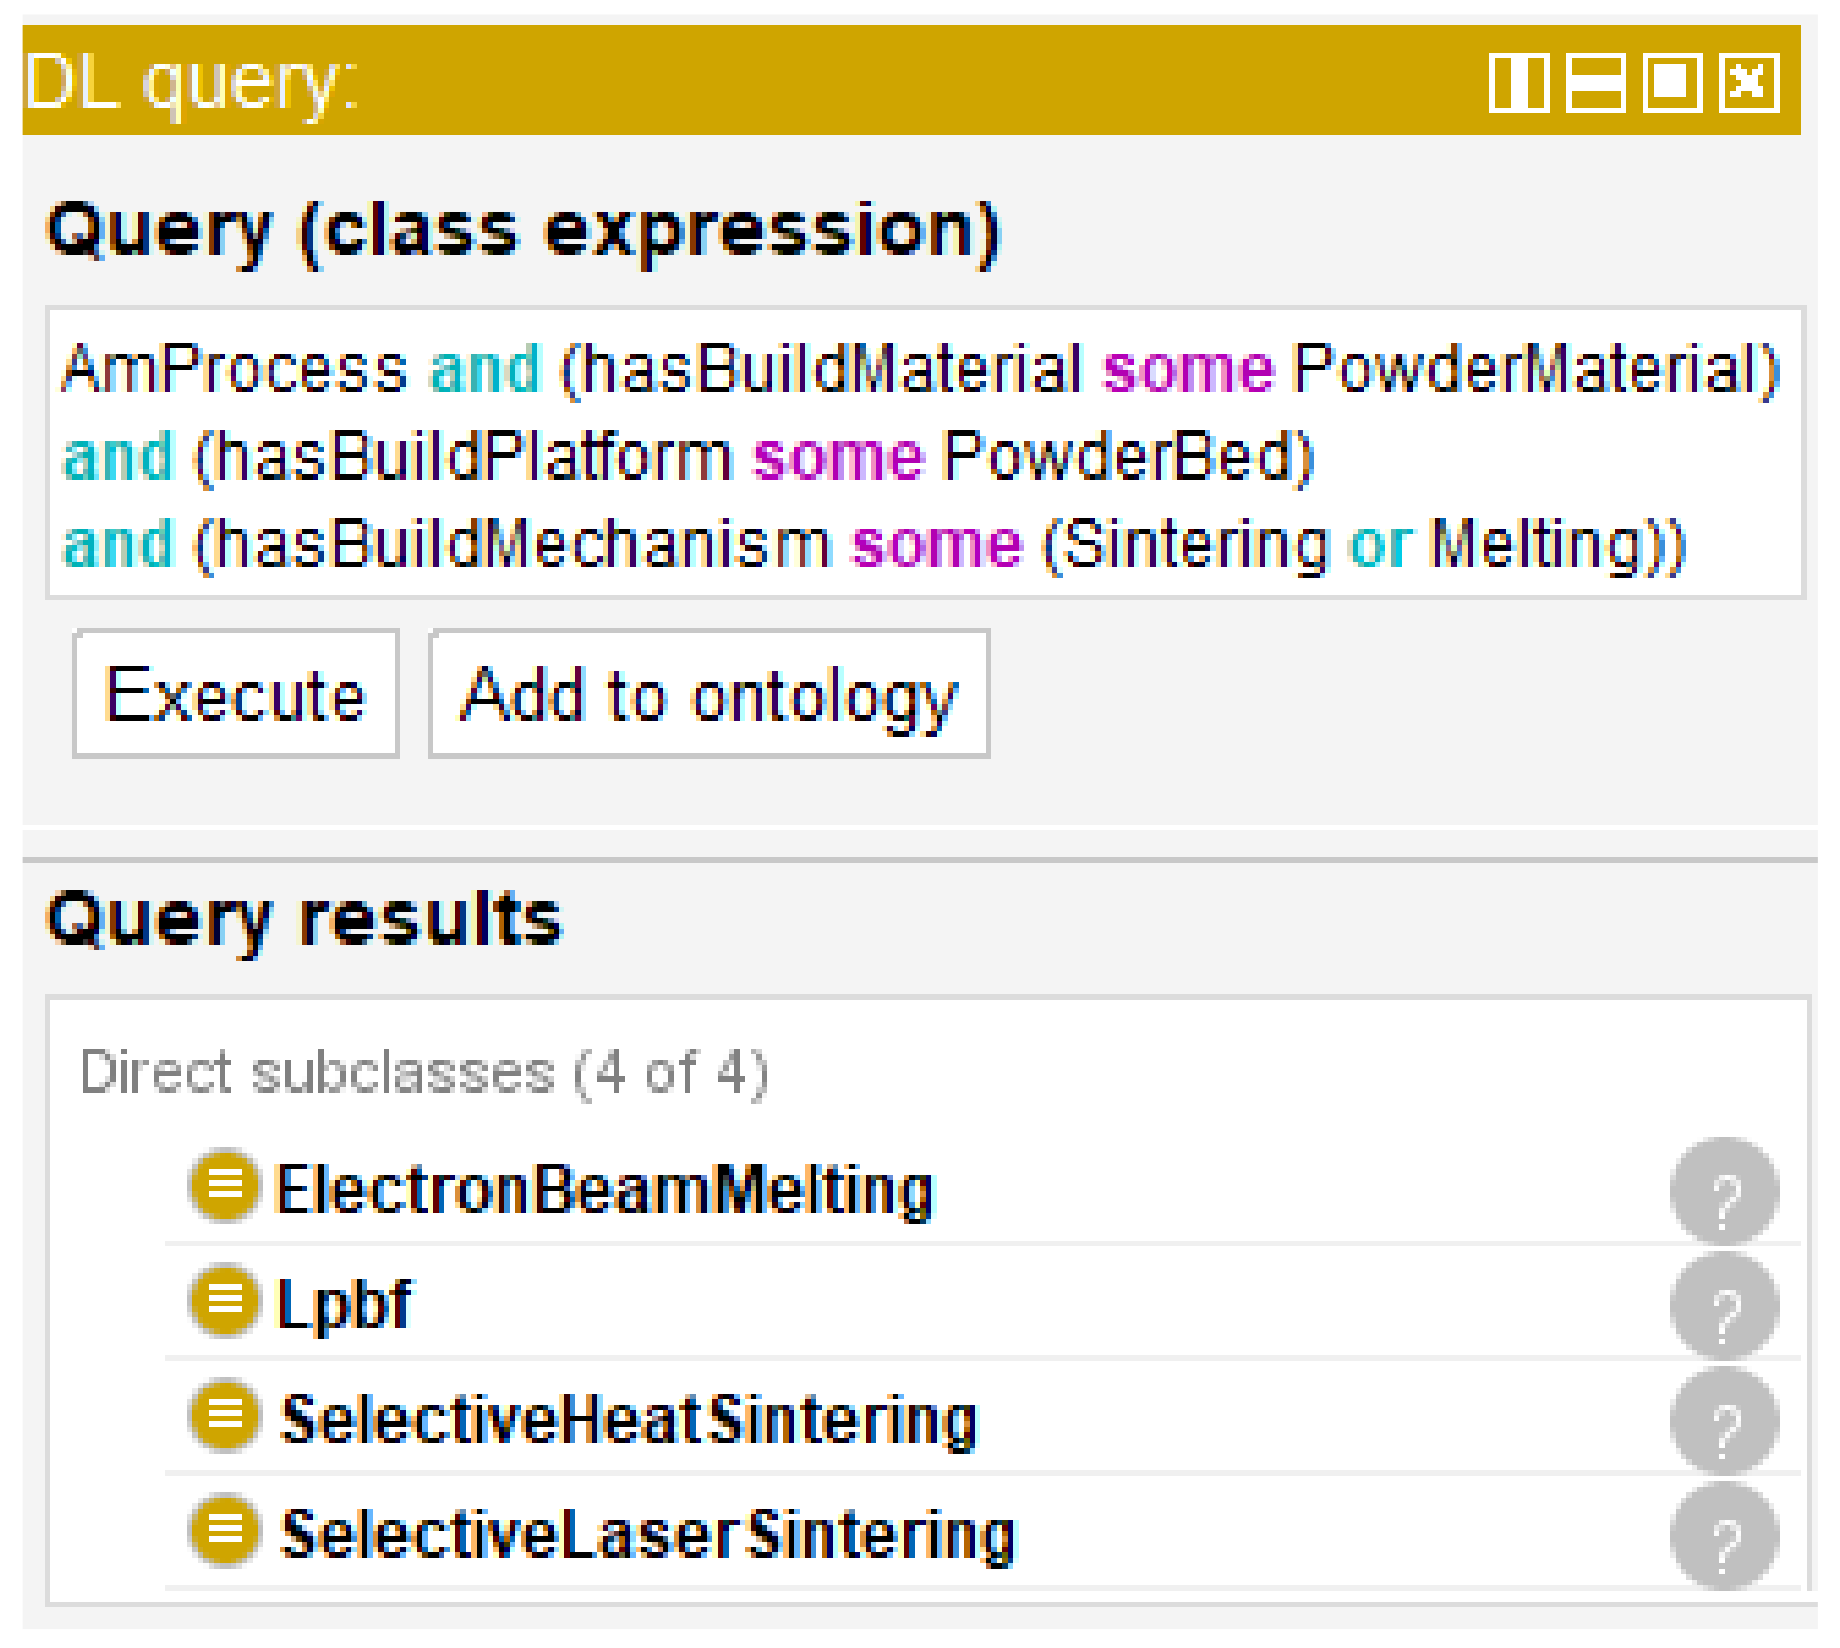Select the SelectiveLaserSintering result

tap(647, 1534)
